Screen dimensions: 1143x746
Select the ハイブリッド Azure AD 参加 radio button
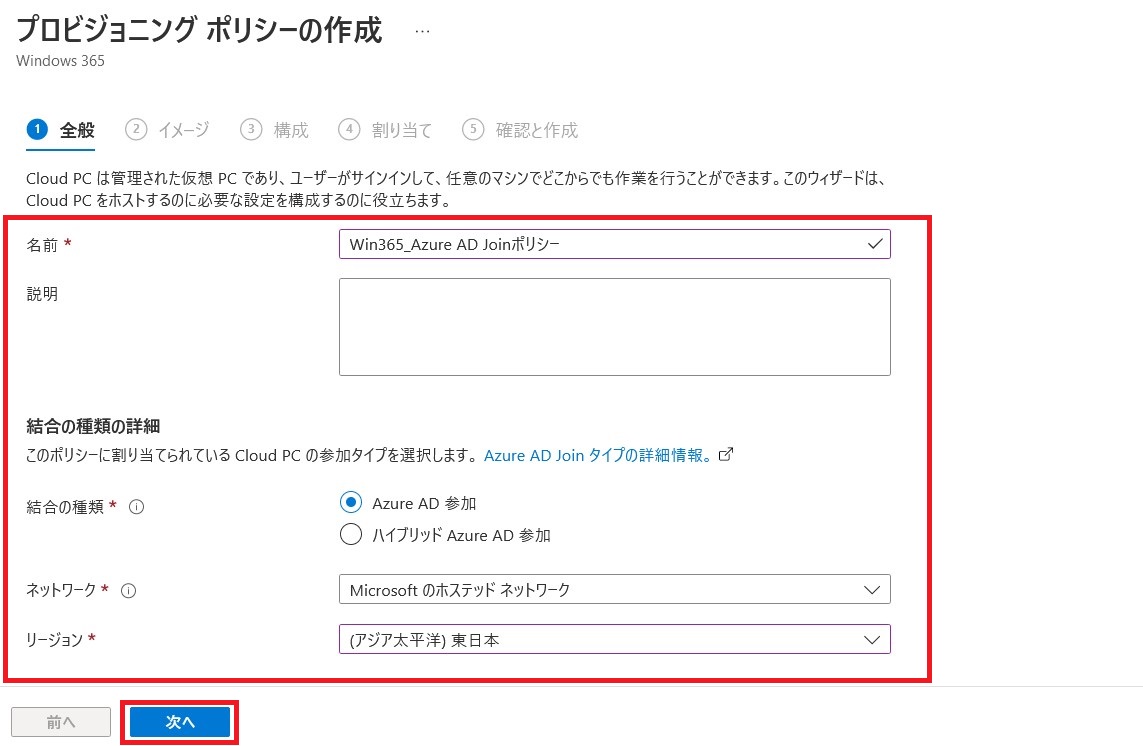click(x=351, y=535)
